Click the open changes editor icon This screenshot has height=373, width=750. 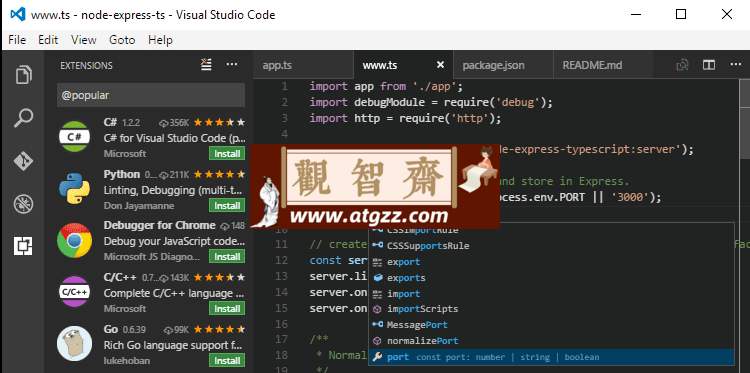click(x=682, y=65)
